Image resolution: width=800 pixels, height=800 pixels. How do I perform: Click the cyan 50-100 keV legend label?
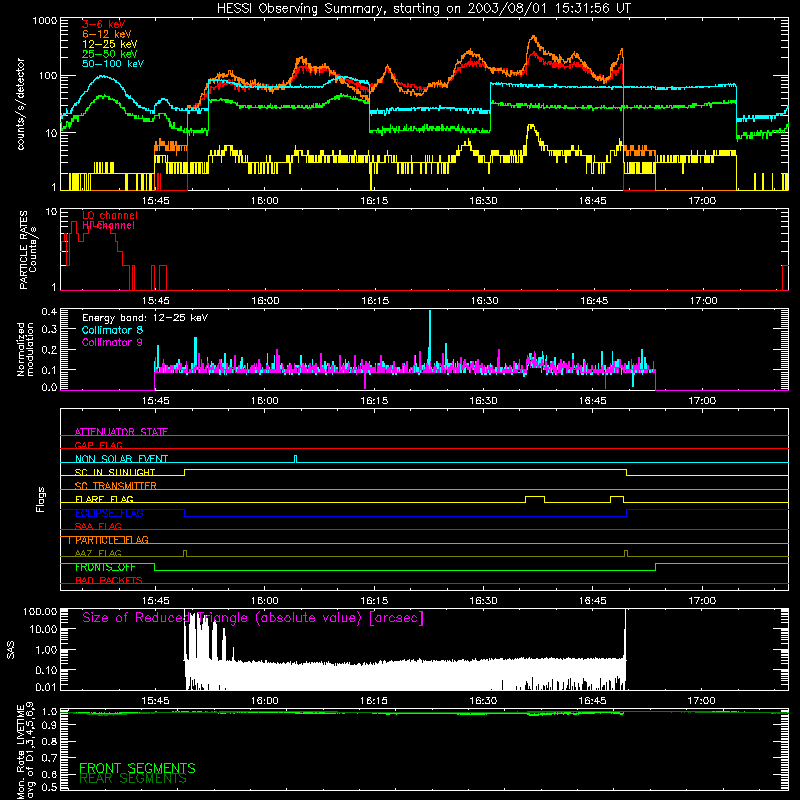(x=112, y=64)
